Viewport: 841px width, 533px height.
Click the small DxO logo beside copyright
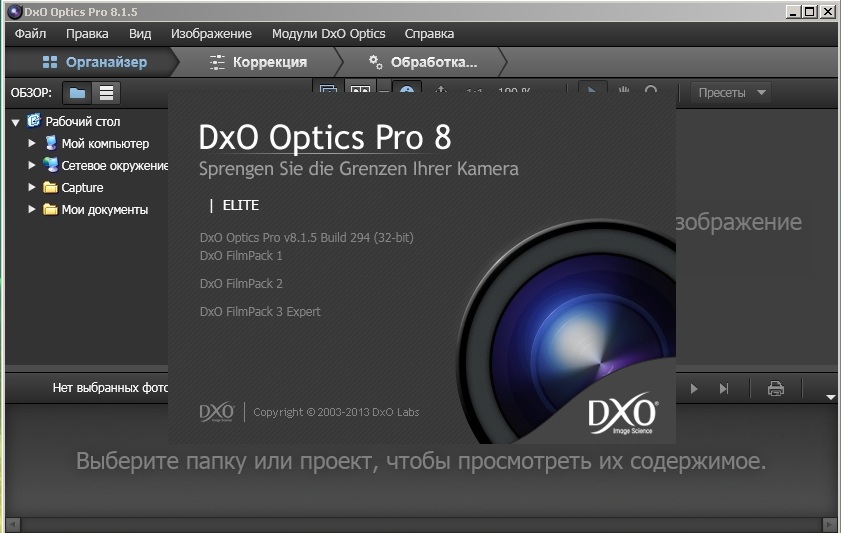tap(217, 412)
